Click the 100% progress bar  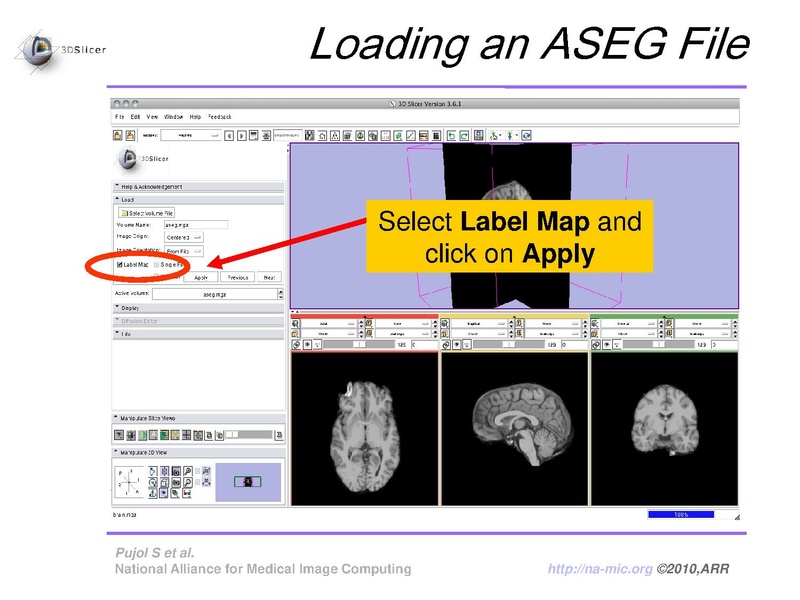click(681, 514)
